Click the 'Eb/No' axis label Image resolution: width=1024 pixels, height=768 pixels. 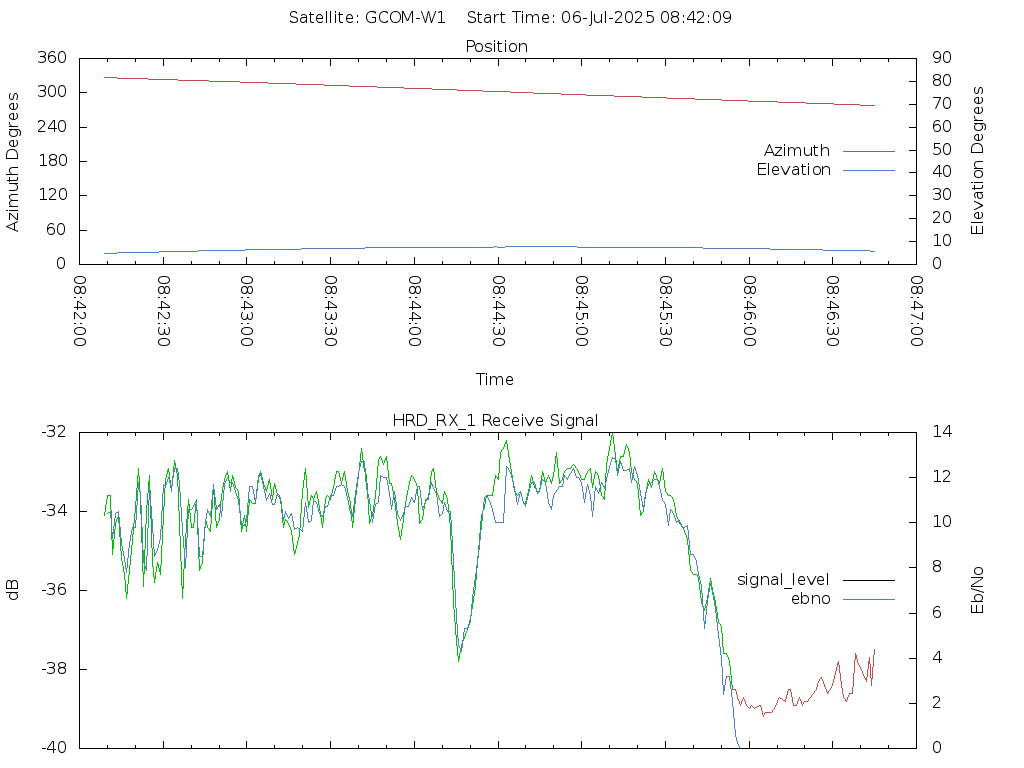[977, 590]
